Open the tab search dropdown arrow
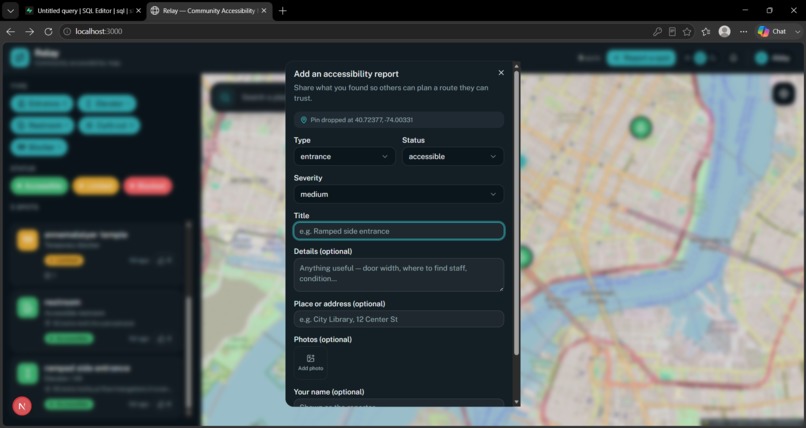Screen dimensions: 806x428 point(10,11)
